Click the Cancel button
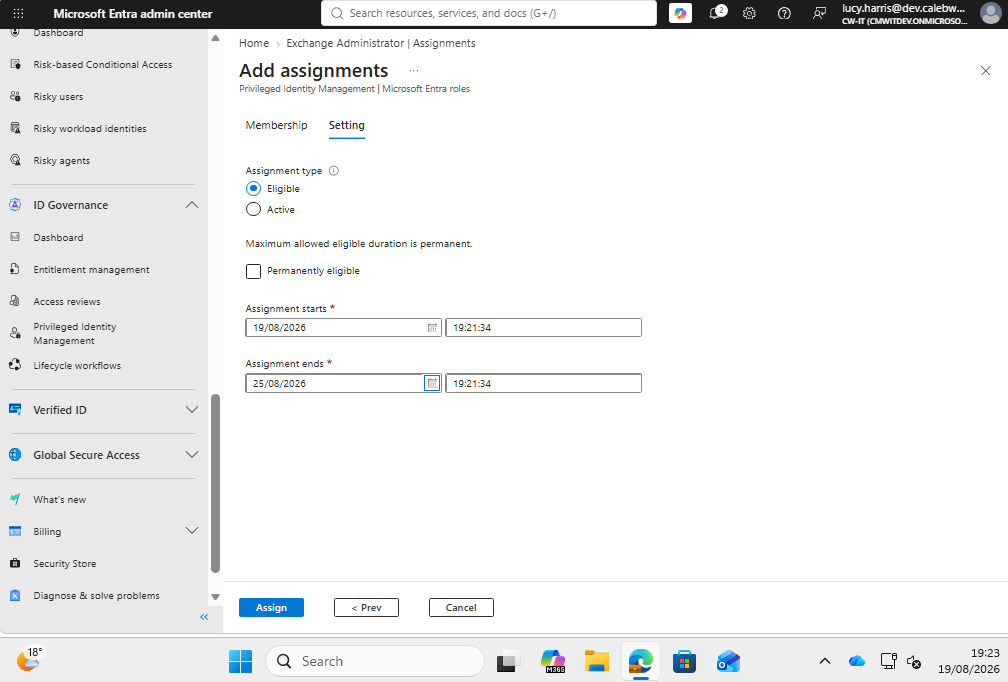The height and width of the screenshot is (682, 1008). coord(461,607)
